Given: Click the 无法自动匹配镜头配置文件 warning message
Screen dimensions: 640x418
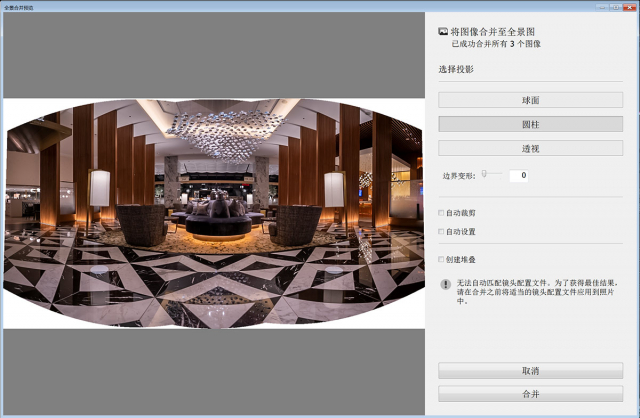Looking at the screenshot, I should click(537, 291).
